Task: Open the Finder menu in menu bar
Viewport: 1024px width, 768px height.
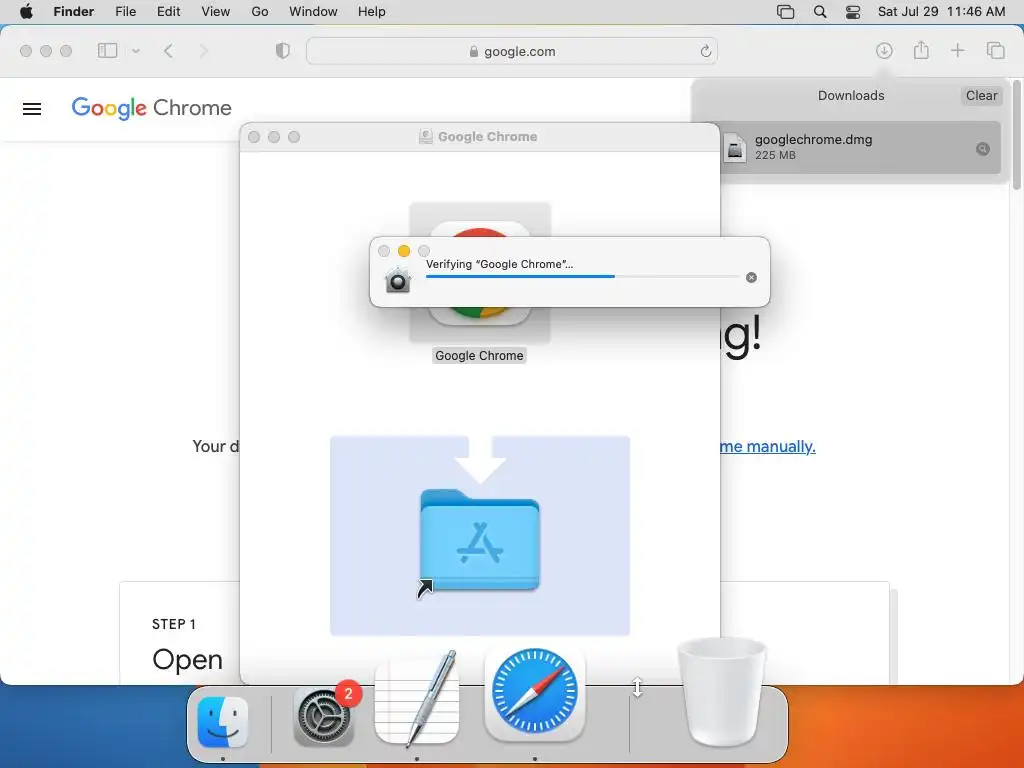Action: [x=74, y=12]
